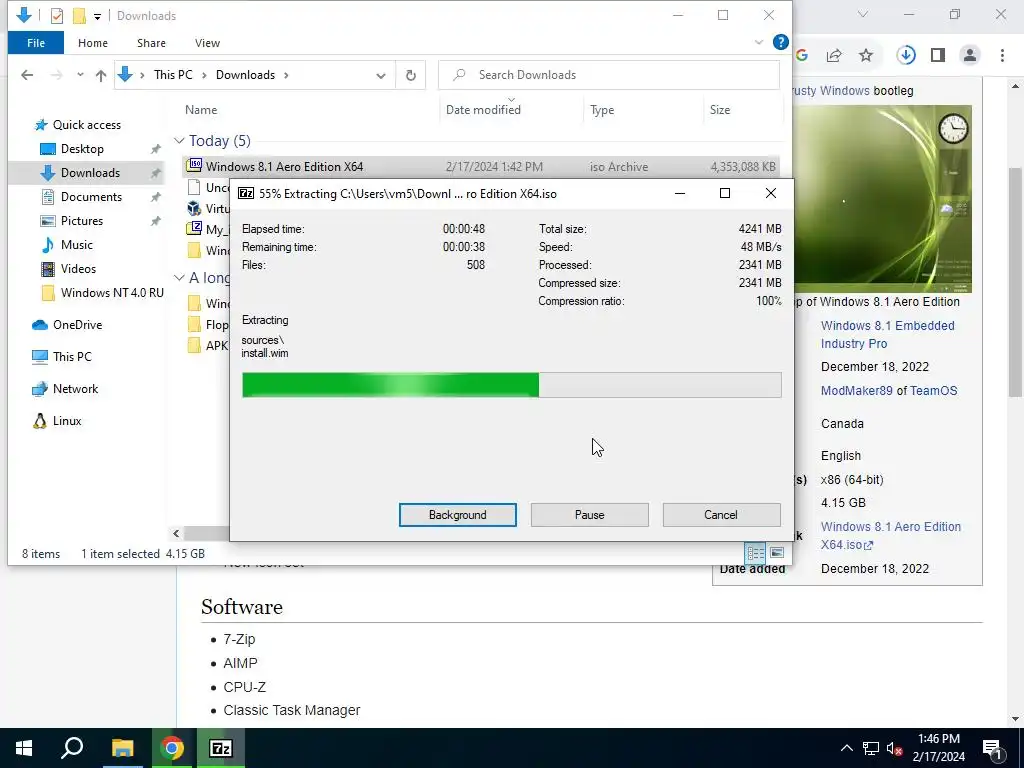
Task: Open Chrome profile icon
Action: point(970,56)
